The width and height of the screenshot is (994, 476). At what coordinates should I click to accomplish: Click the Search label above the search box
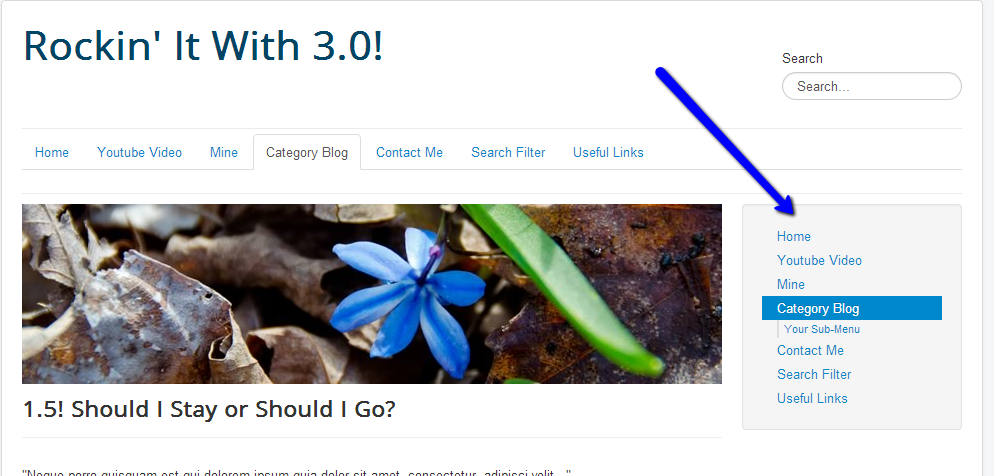click(802, 58)
